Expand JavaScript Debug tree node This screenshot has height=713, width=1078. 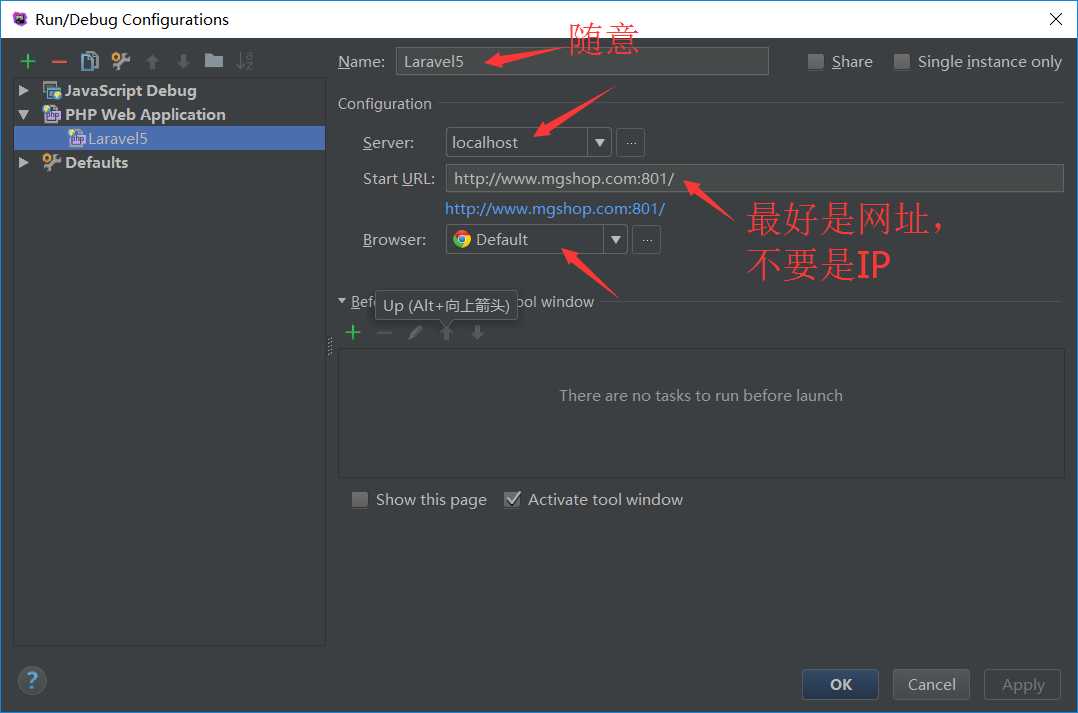[23, 91]
